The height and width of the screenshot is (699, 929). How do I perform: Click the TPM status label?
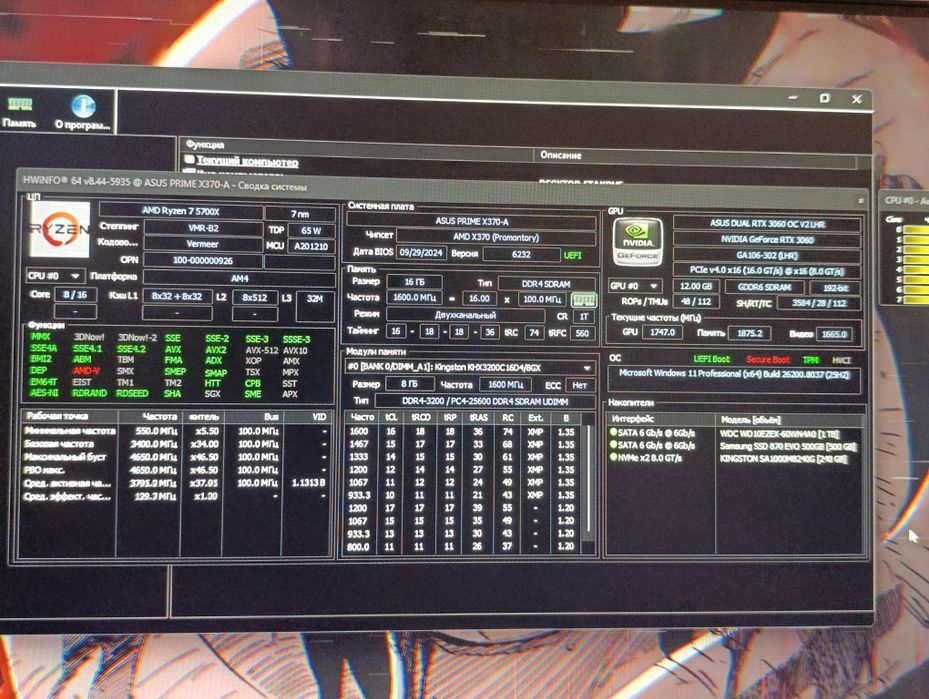811,360
